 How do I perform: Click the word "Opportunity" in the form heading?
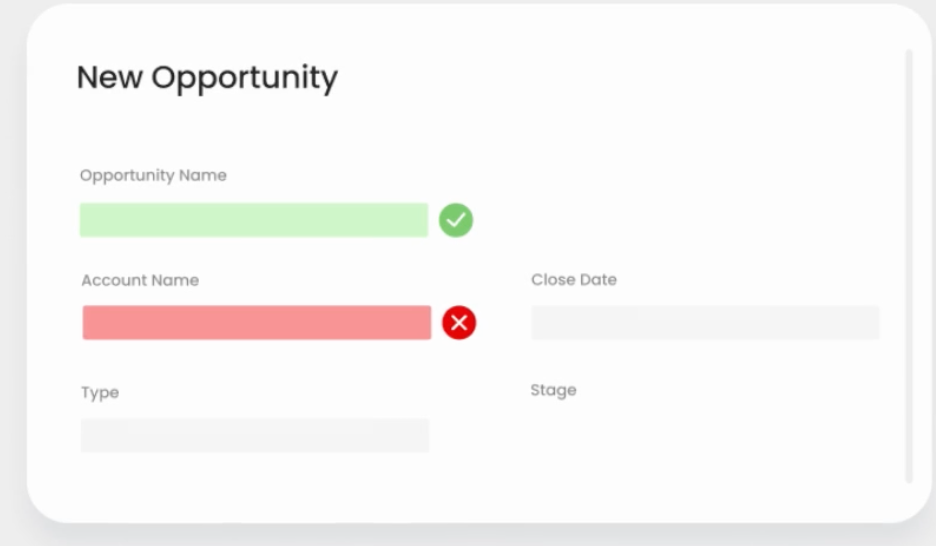click(245, 79)
